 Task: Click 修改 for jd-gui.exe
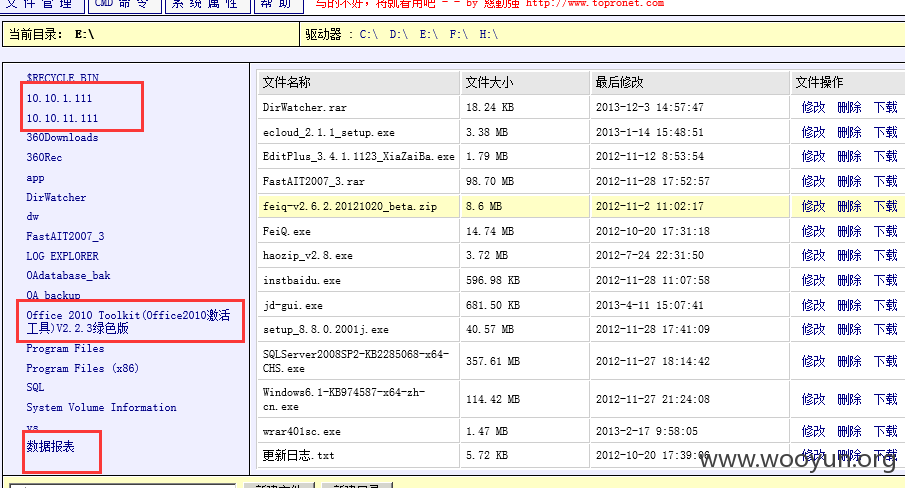click(814, 305)
